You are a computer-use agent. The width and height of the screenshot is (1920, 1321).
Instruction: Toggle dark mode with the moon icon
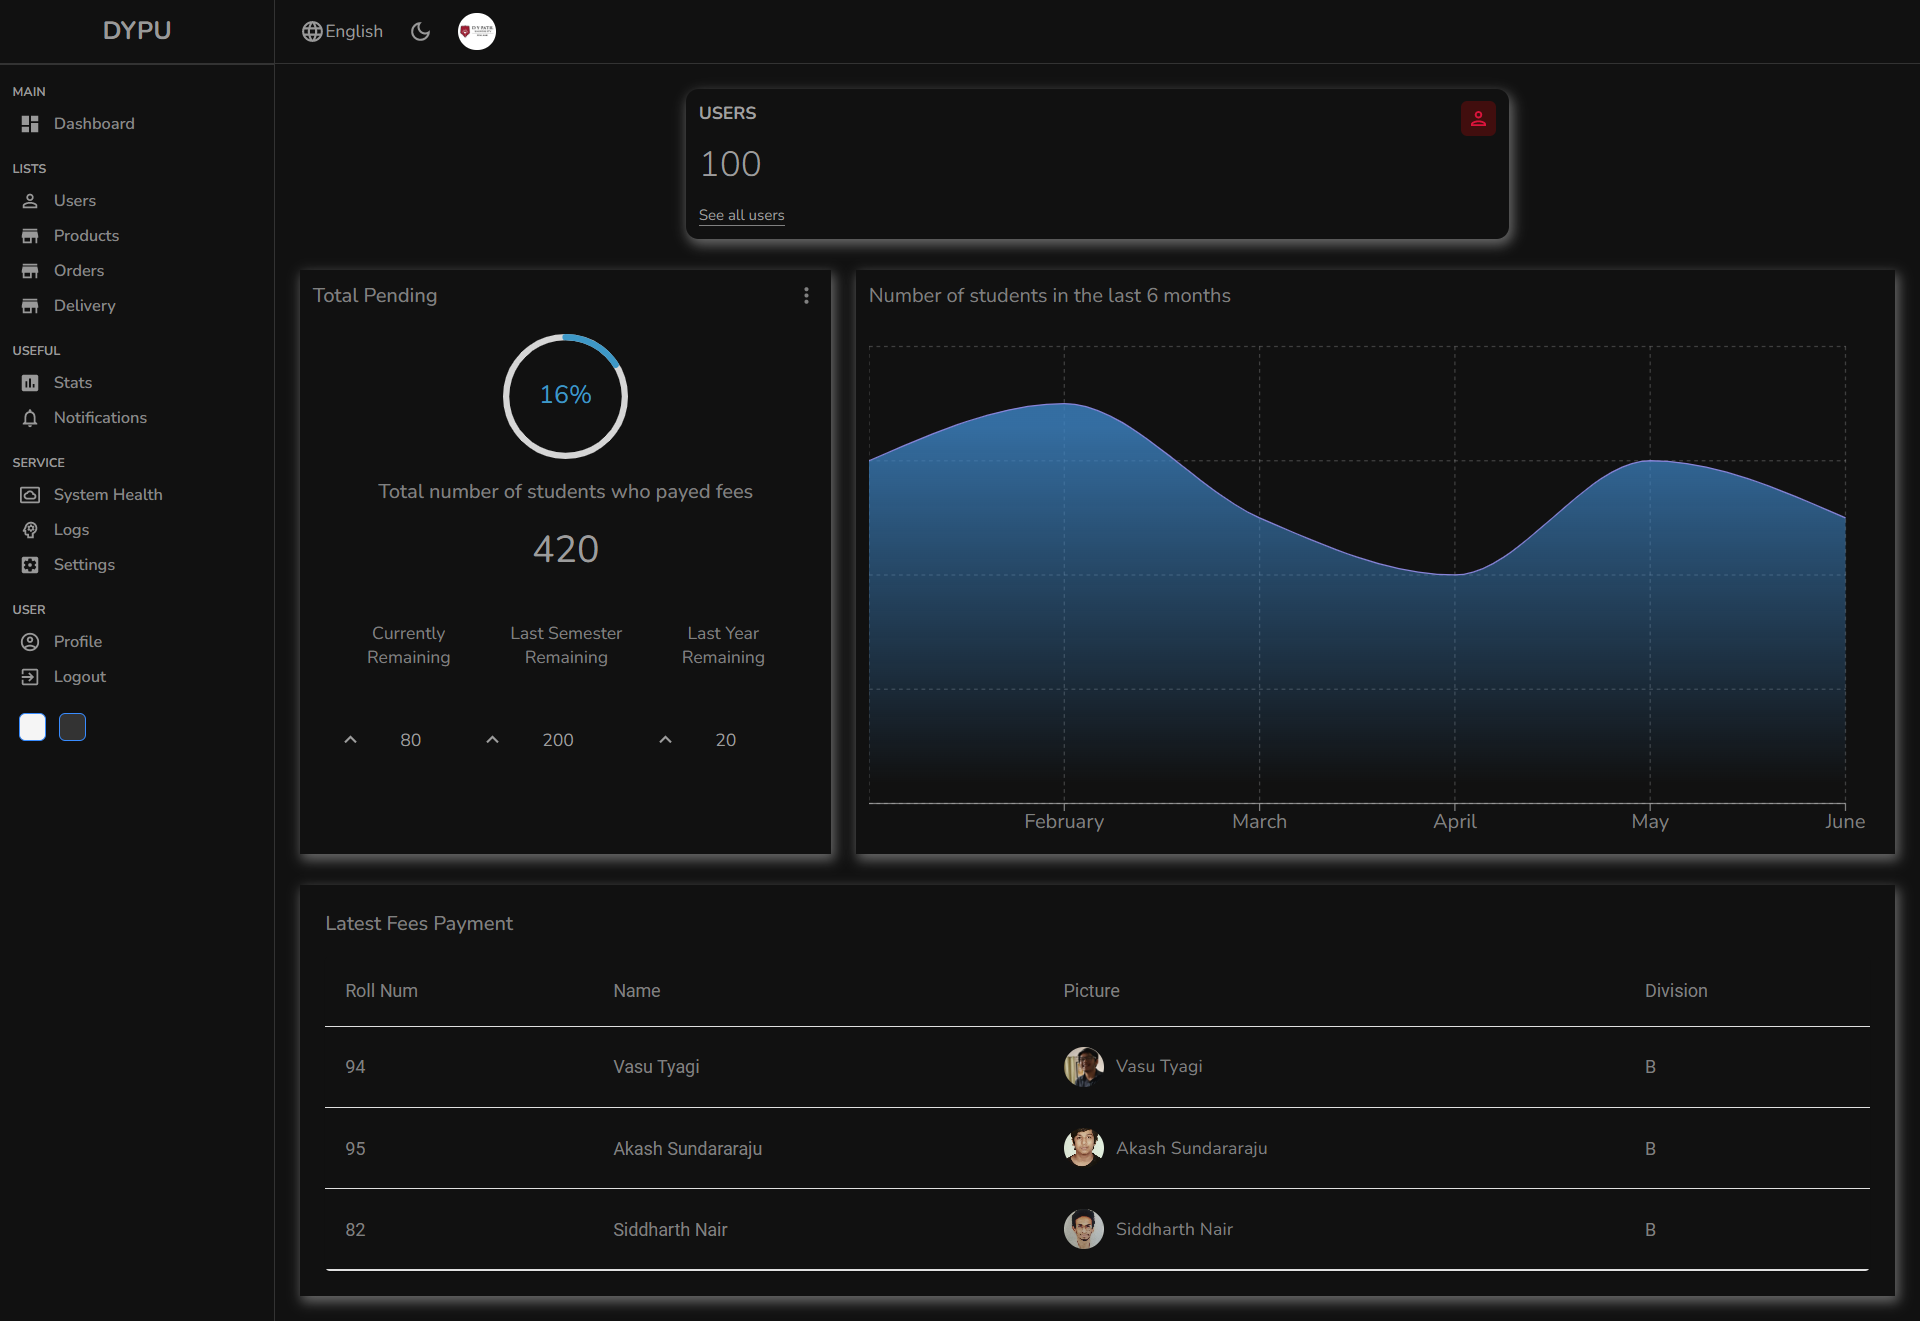click(421, 31)
